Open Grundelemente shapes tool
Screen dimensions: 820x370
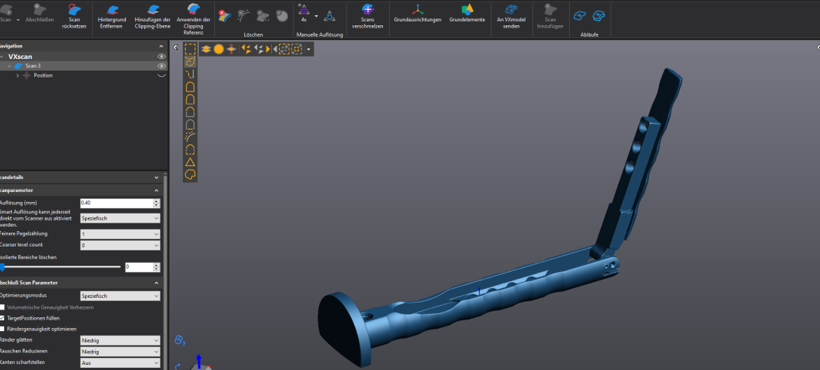[467, 9]
